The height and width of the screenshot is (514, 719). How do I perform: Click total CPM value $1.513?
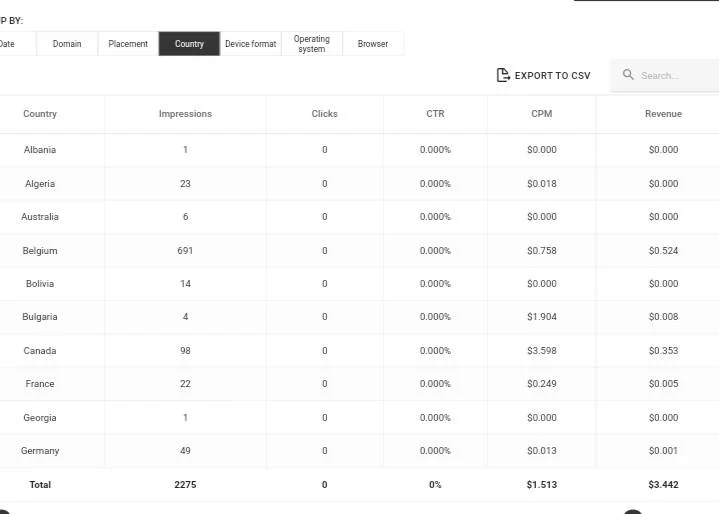542,484
